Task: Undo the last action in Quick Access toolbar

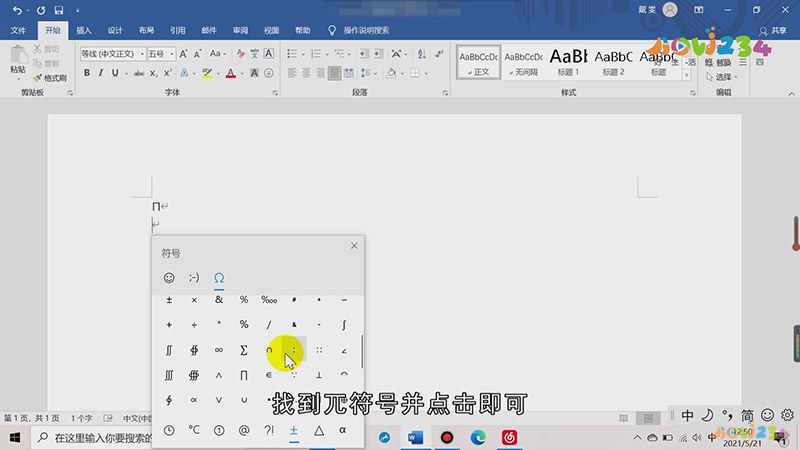Action: (x=17, y=10)
